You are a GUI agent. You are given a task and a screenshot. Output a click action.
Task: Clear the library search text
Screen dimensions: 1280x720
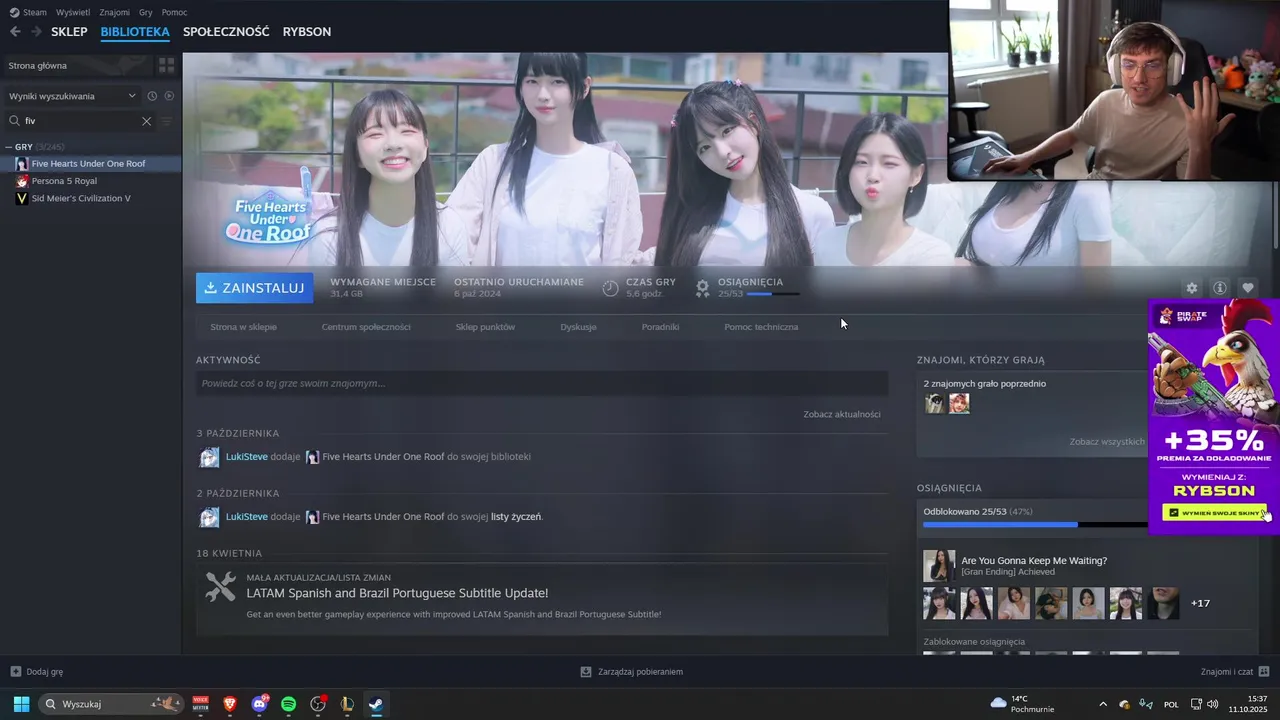(146, 121)
